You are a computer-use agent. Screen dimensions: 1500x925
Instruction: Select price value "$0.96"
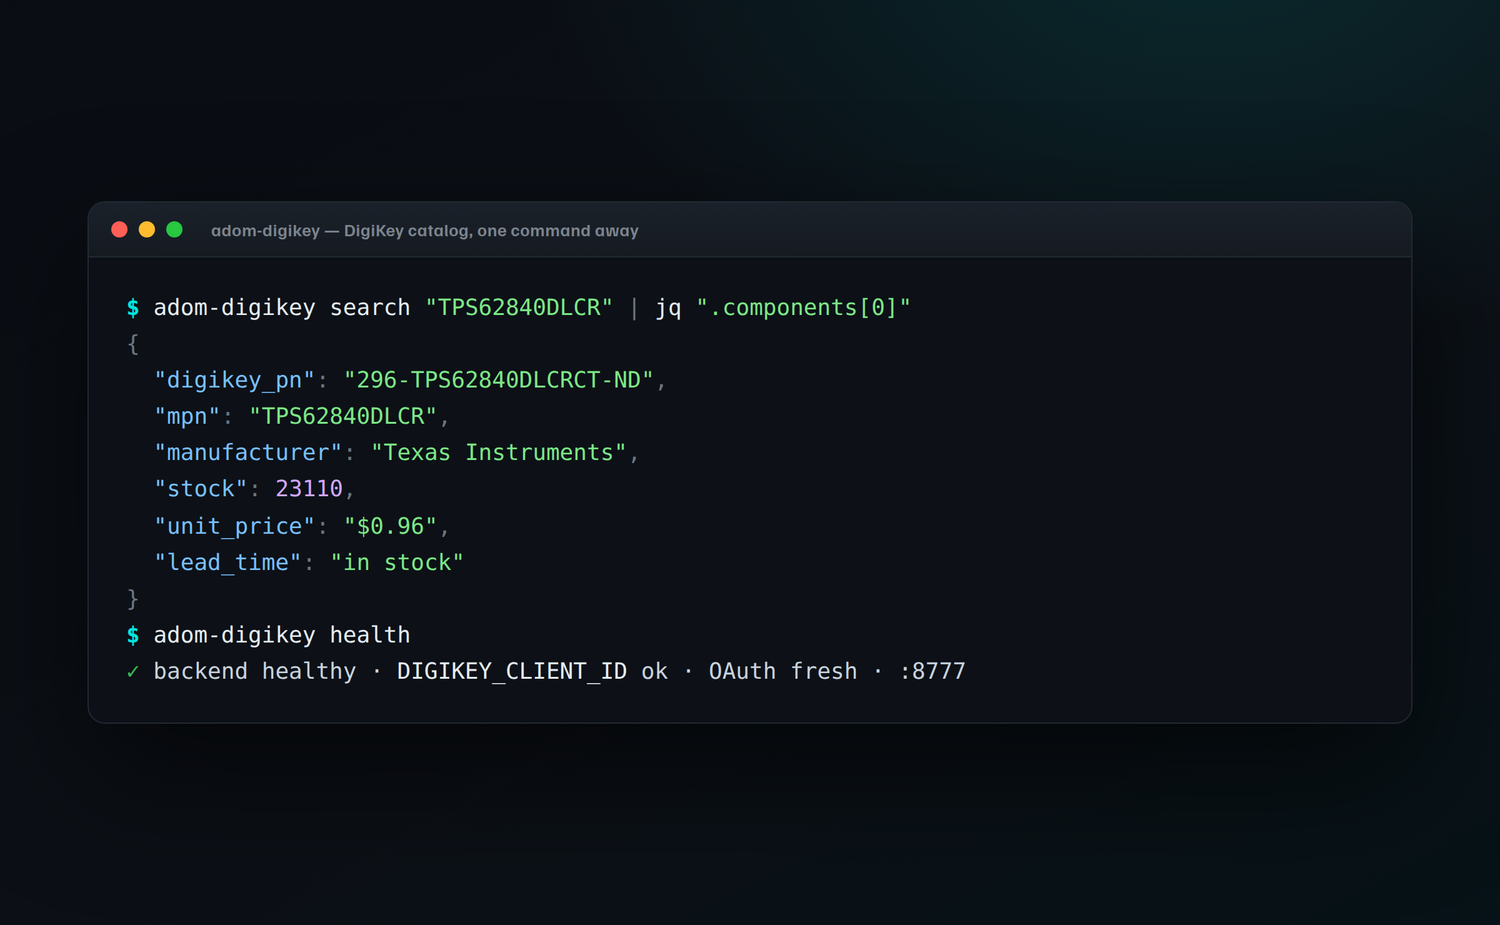(x=391, y=526)
